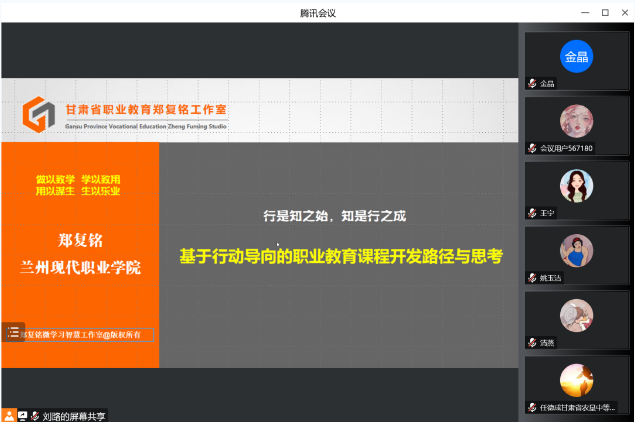Select the avatar of woman in blue dress
635x422 pixels.
point(576,251)
